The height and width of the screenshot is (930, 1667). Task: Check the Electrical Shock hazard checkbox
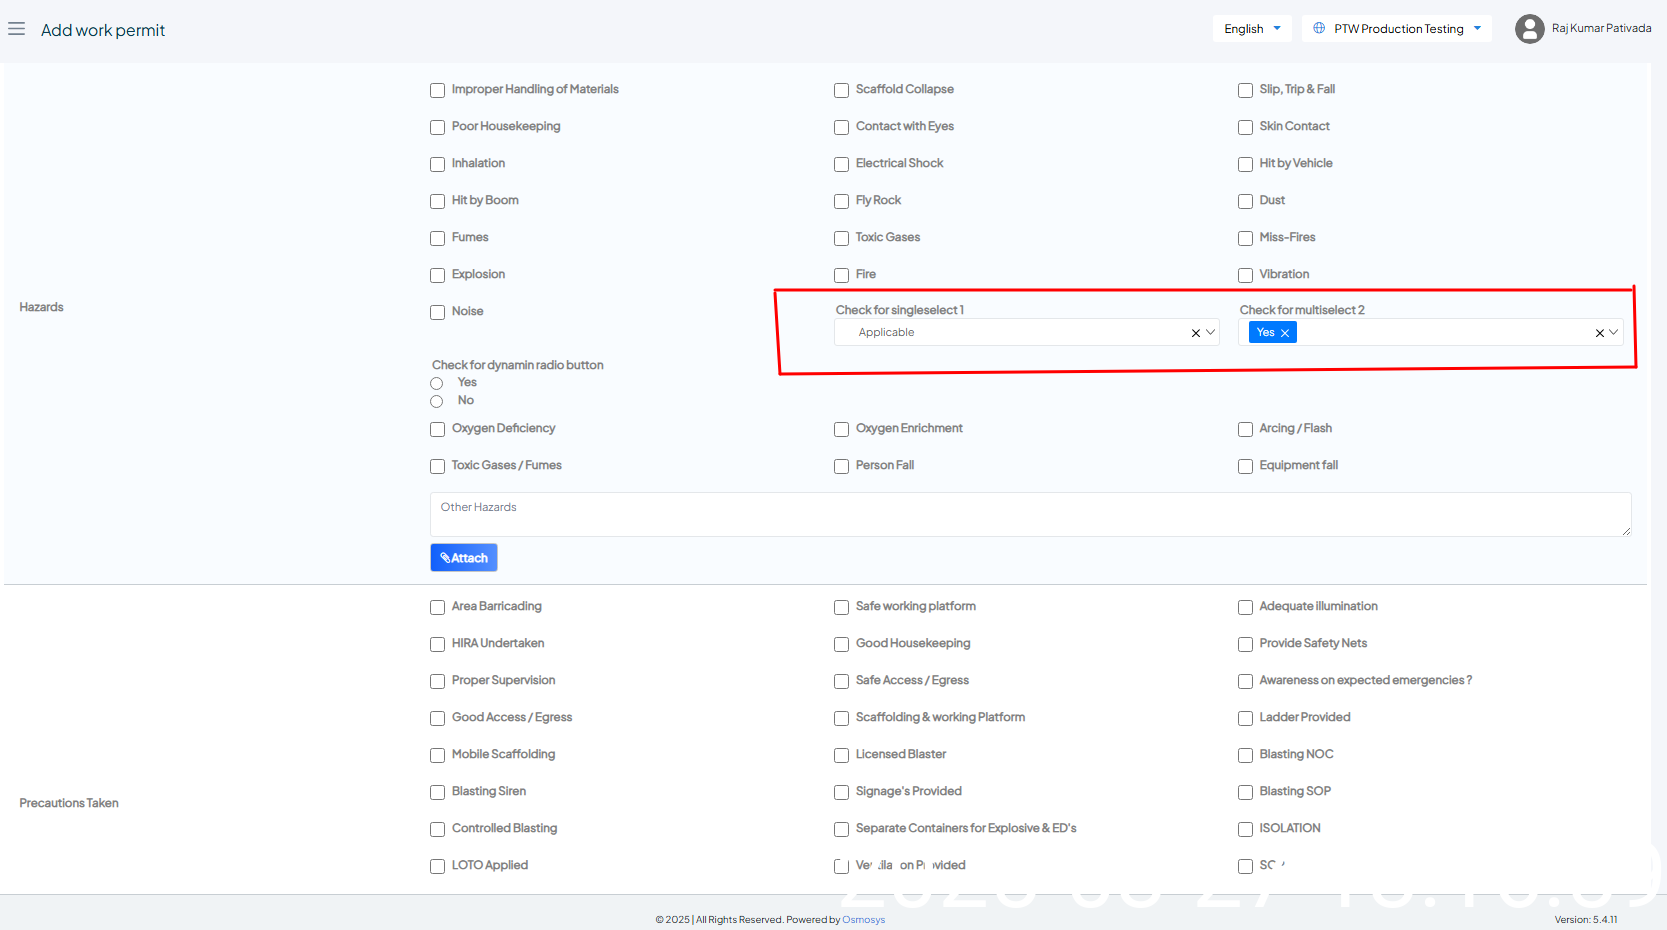click(x=841, y=164)
